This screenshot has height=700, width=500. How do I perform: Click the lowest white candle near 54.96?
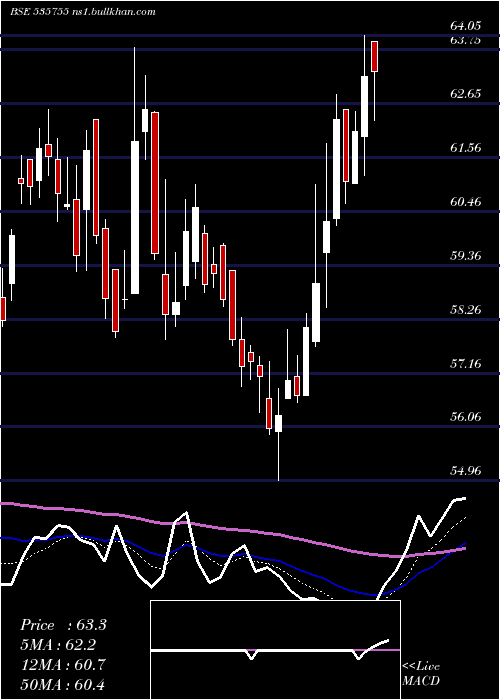tap(278, 423)
